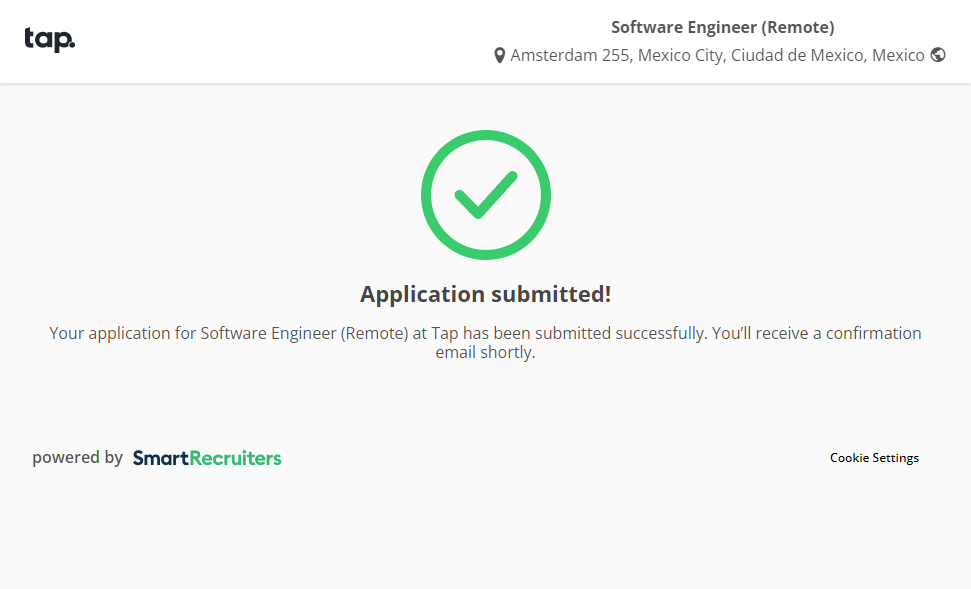Click the tap. company logo
The image size is (971, 589).
click(x=49, y=39)
